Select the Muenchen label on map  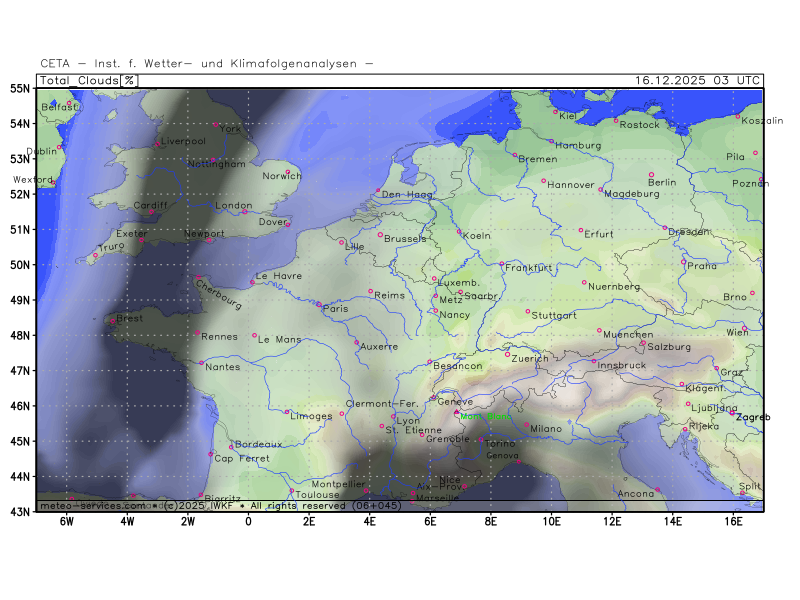tap(629, 334)
